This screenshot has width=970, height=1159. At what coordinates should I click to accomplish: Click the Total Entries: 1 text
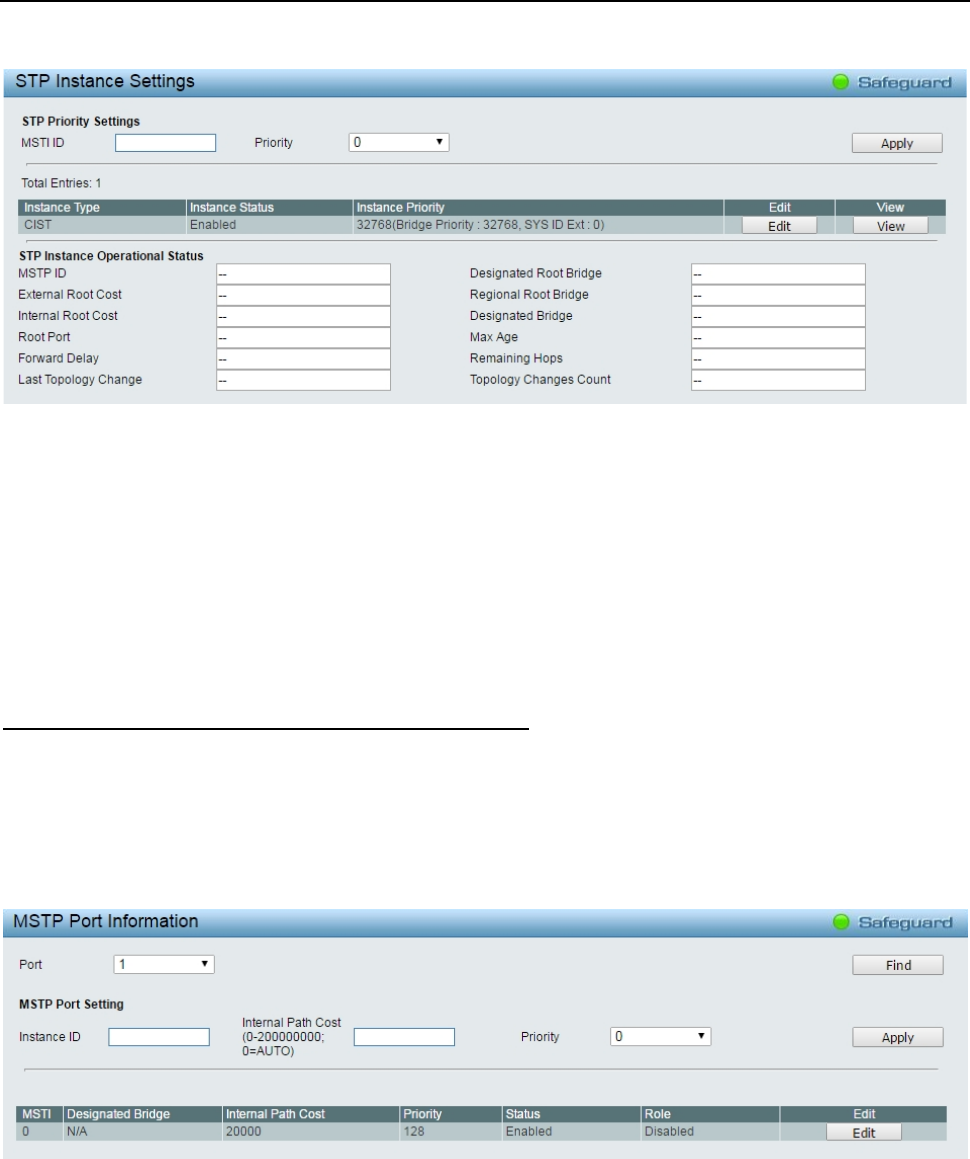coord(61,183)
